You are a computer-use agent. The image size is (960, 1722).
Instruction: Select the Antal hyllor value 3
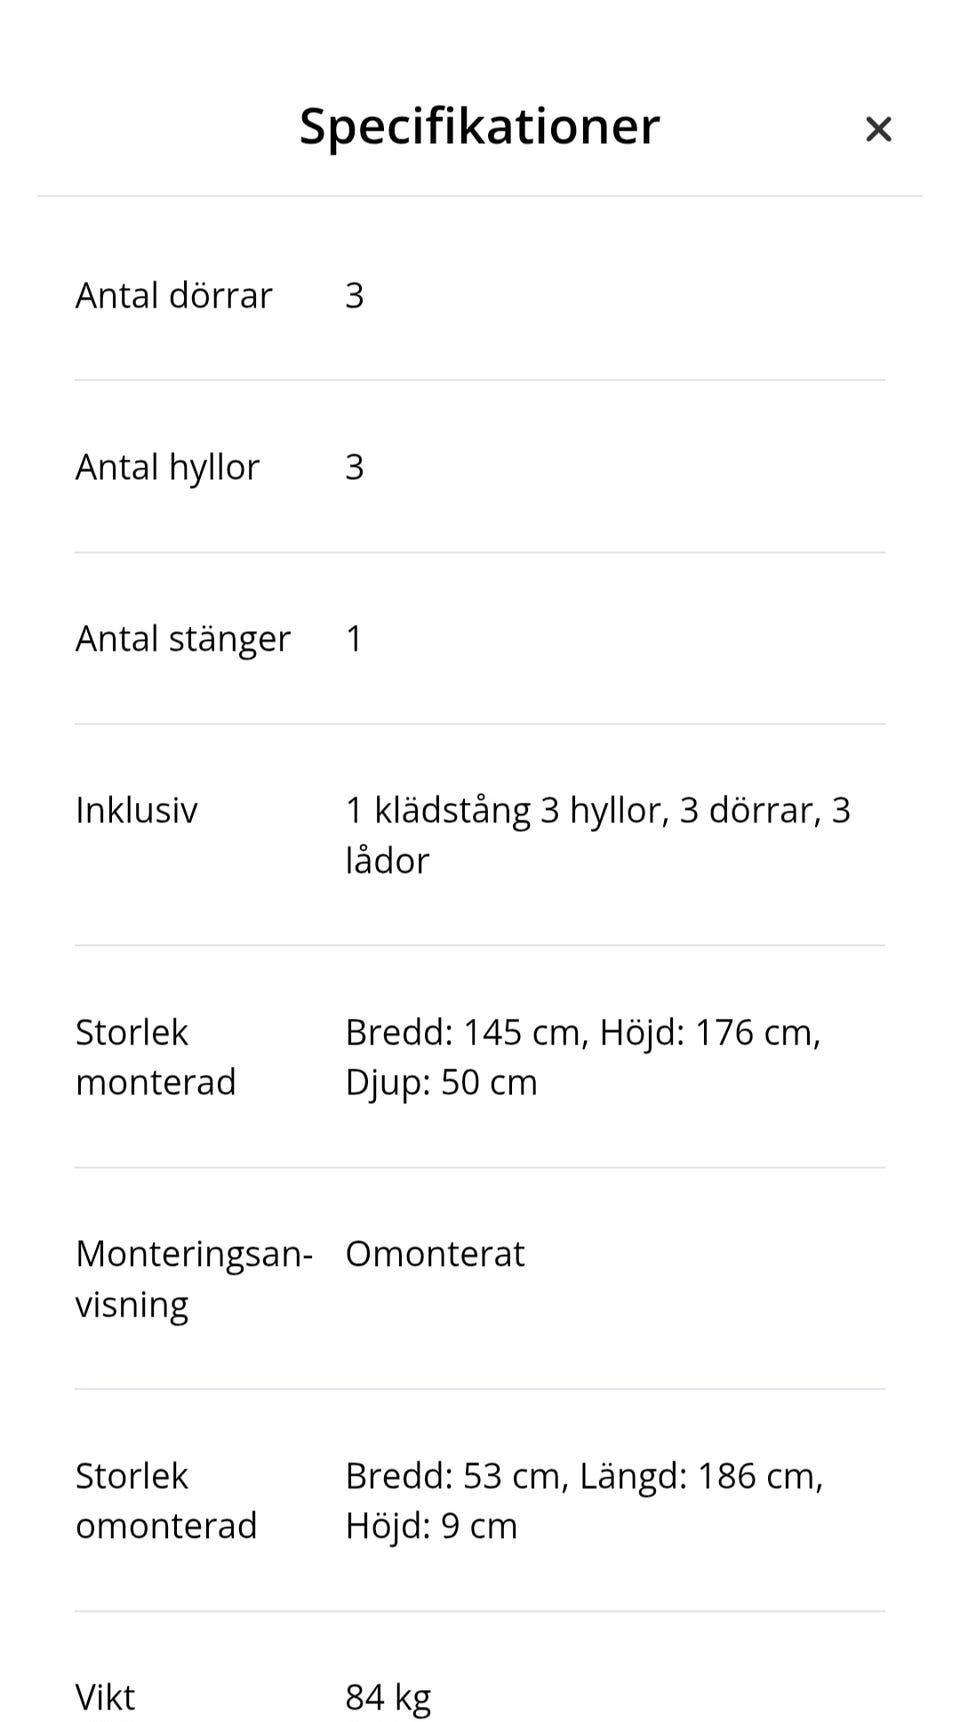coord(354,467)
